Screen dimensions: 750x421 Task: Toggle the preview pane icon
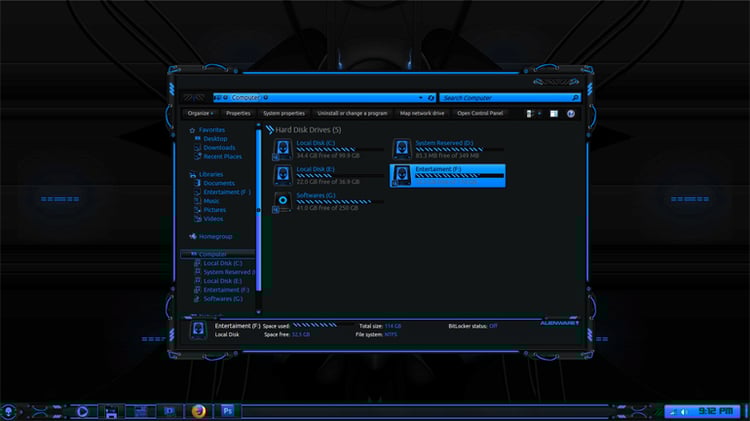click(553, 114)
